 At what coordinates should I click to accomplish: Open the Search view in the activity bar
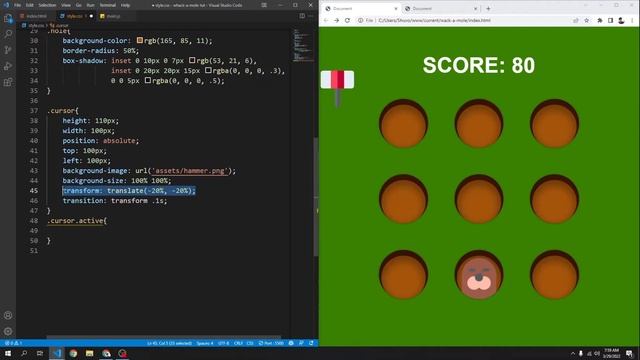coord(8,34)
